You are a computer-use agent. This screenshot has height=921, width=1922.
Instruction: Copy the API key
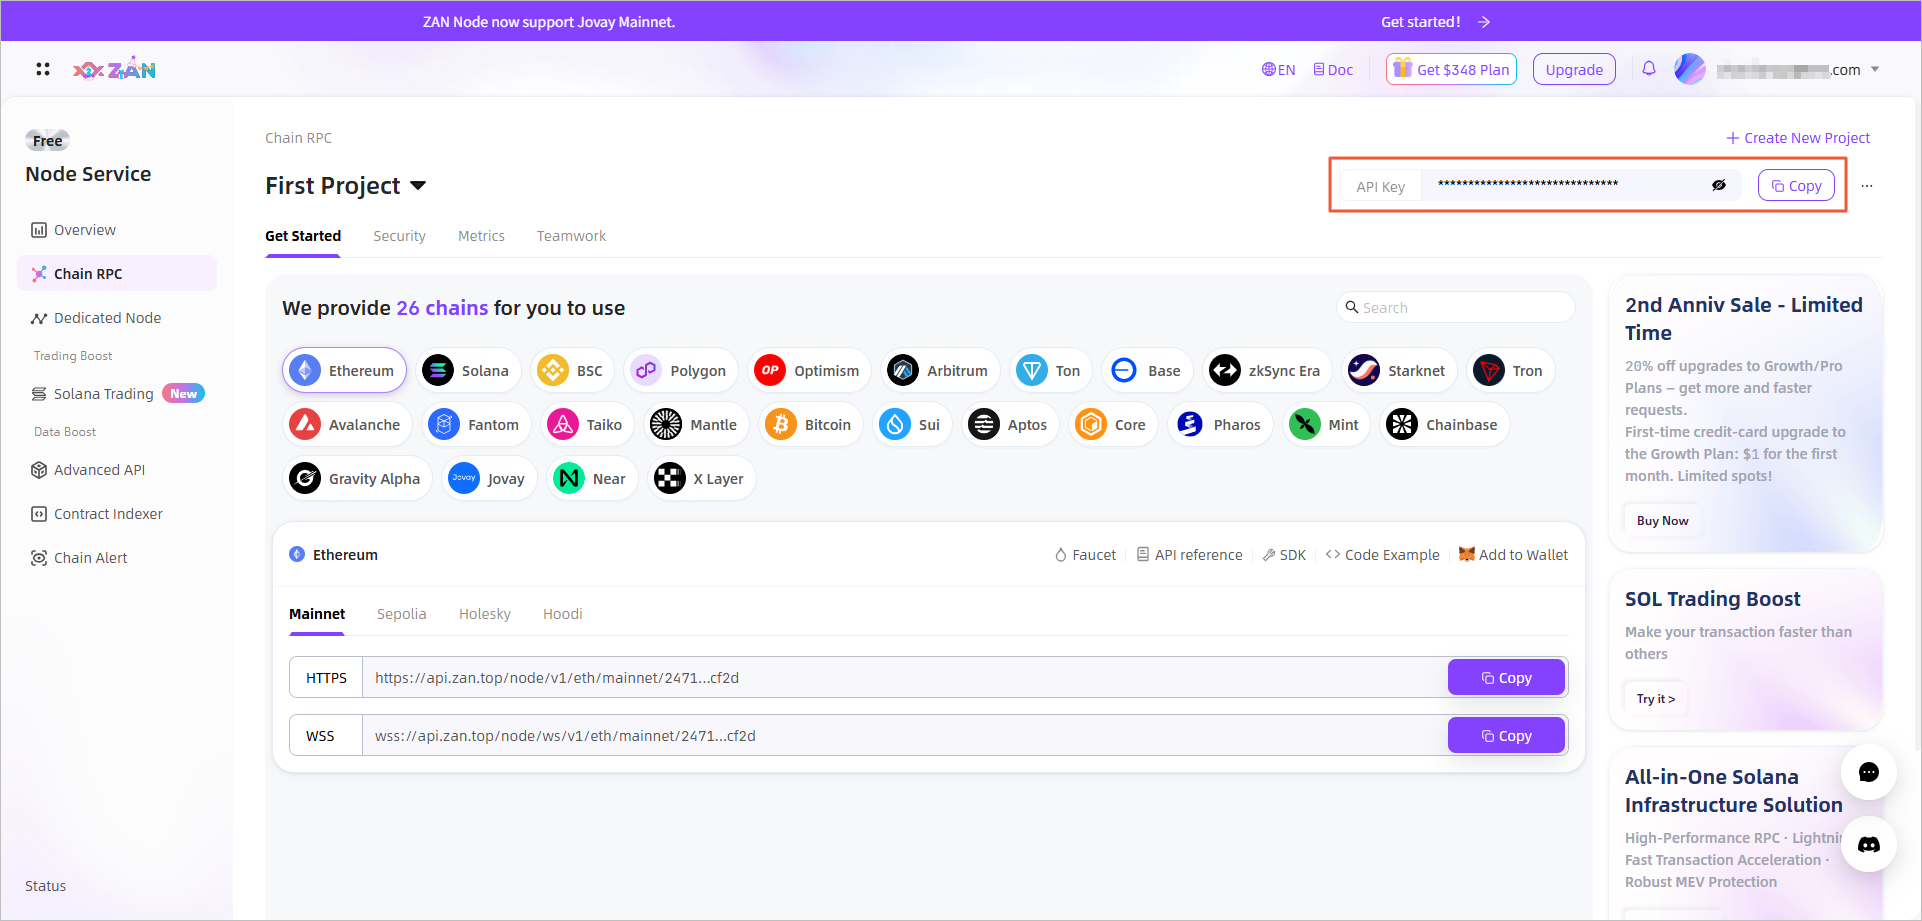[x=1796, y=185]
